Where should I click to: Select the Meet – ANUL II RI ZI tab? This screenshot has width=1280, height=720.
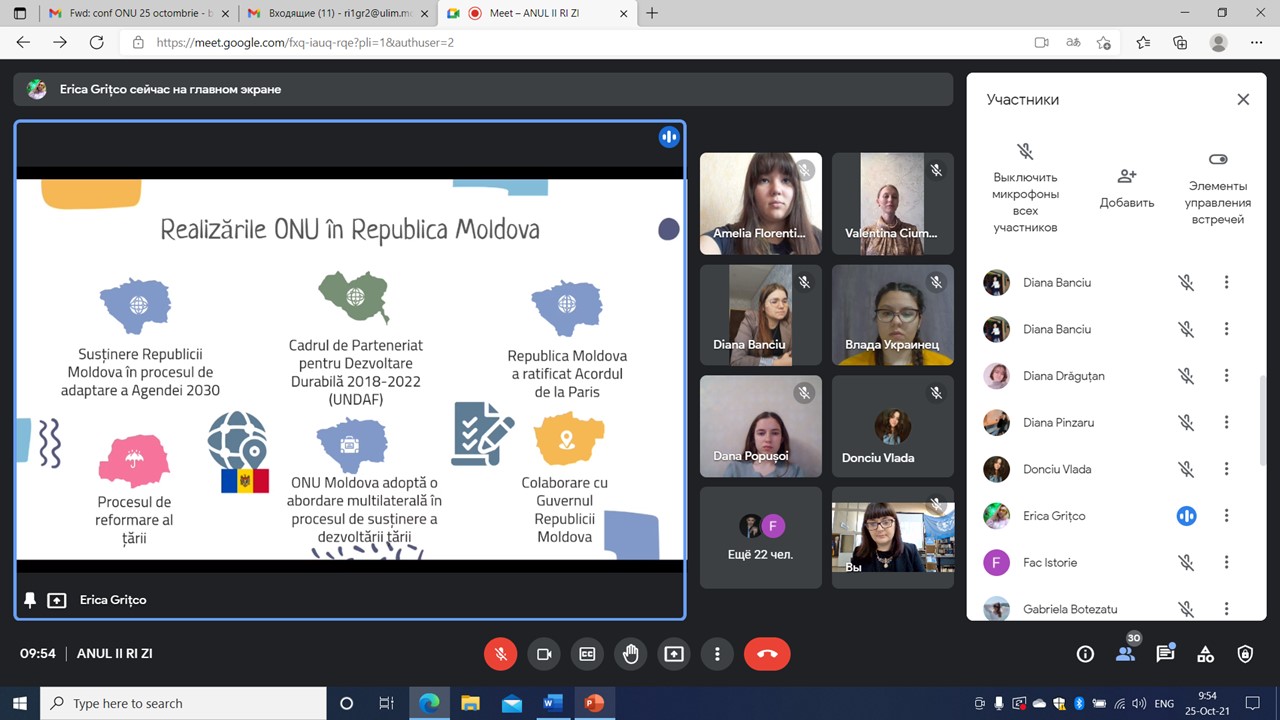pyautogui.click(x=536, y=13)
